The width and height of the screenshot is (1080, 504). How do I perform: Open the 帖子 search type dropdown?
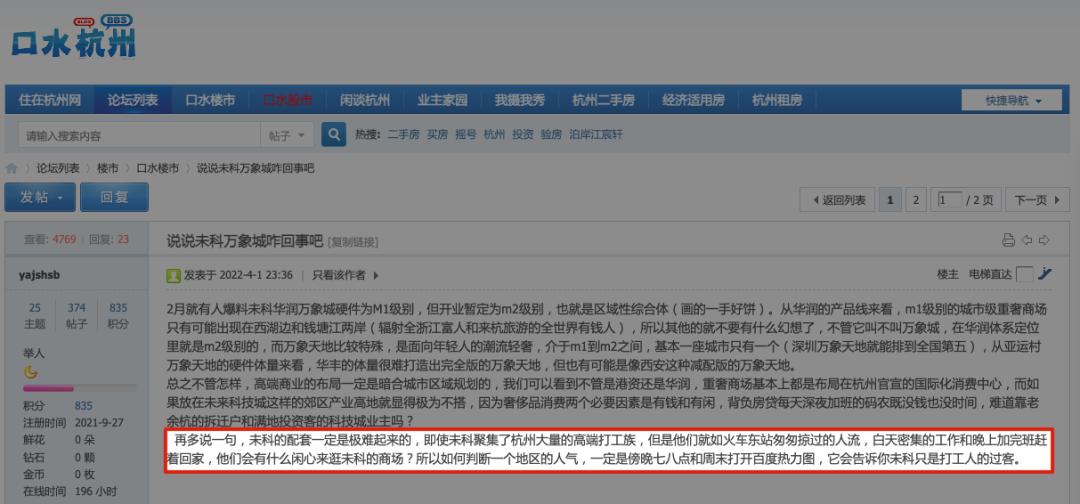[287, 136]
